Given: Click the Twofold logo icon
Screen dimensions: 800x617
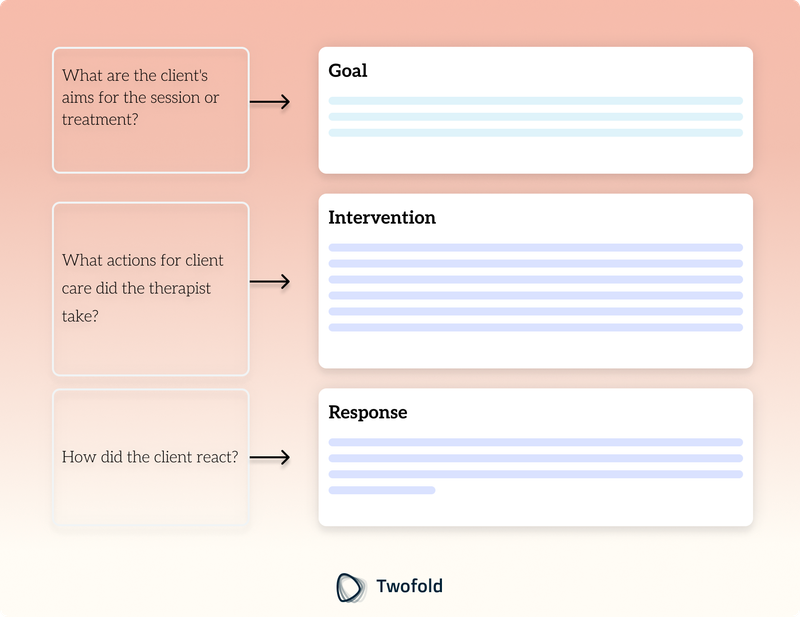Looking at the screenshot, I should 351,587.
